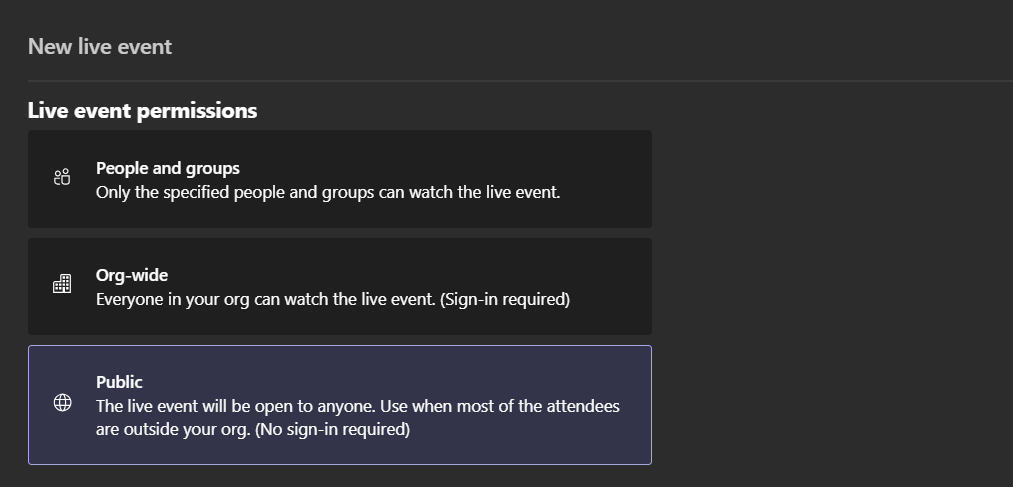Click the "People and groups" option title
This screenshot has width=1013, height=487.
pos(167,168)
